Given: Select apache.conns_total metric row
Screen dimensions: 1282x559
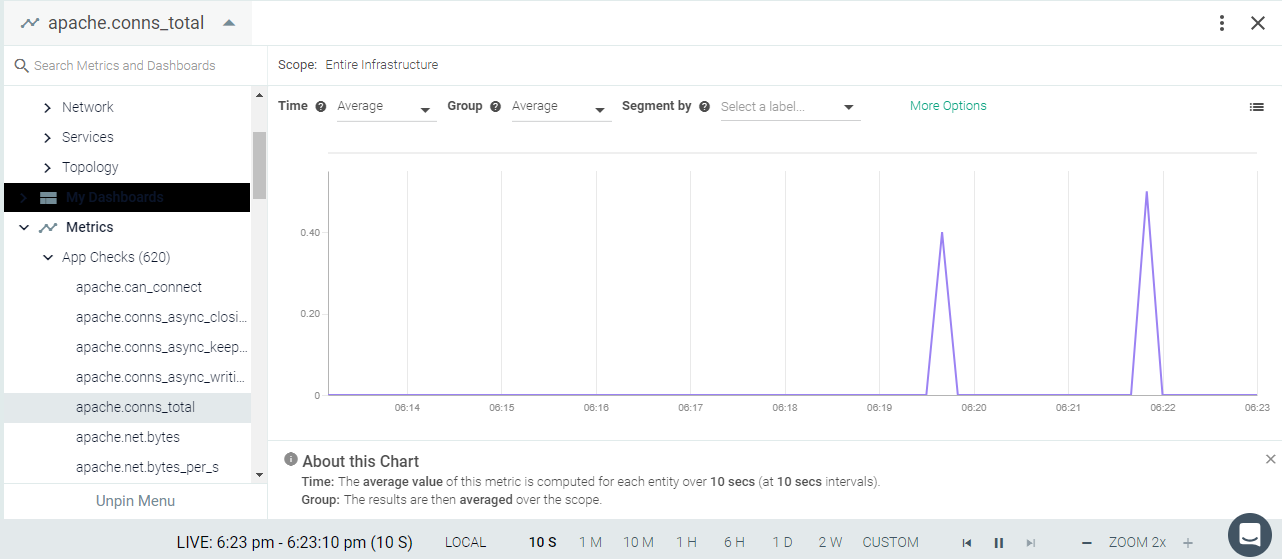Looking at the screenshot, I should tap(127, 407).
